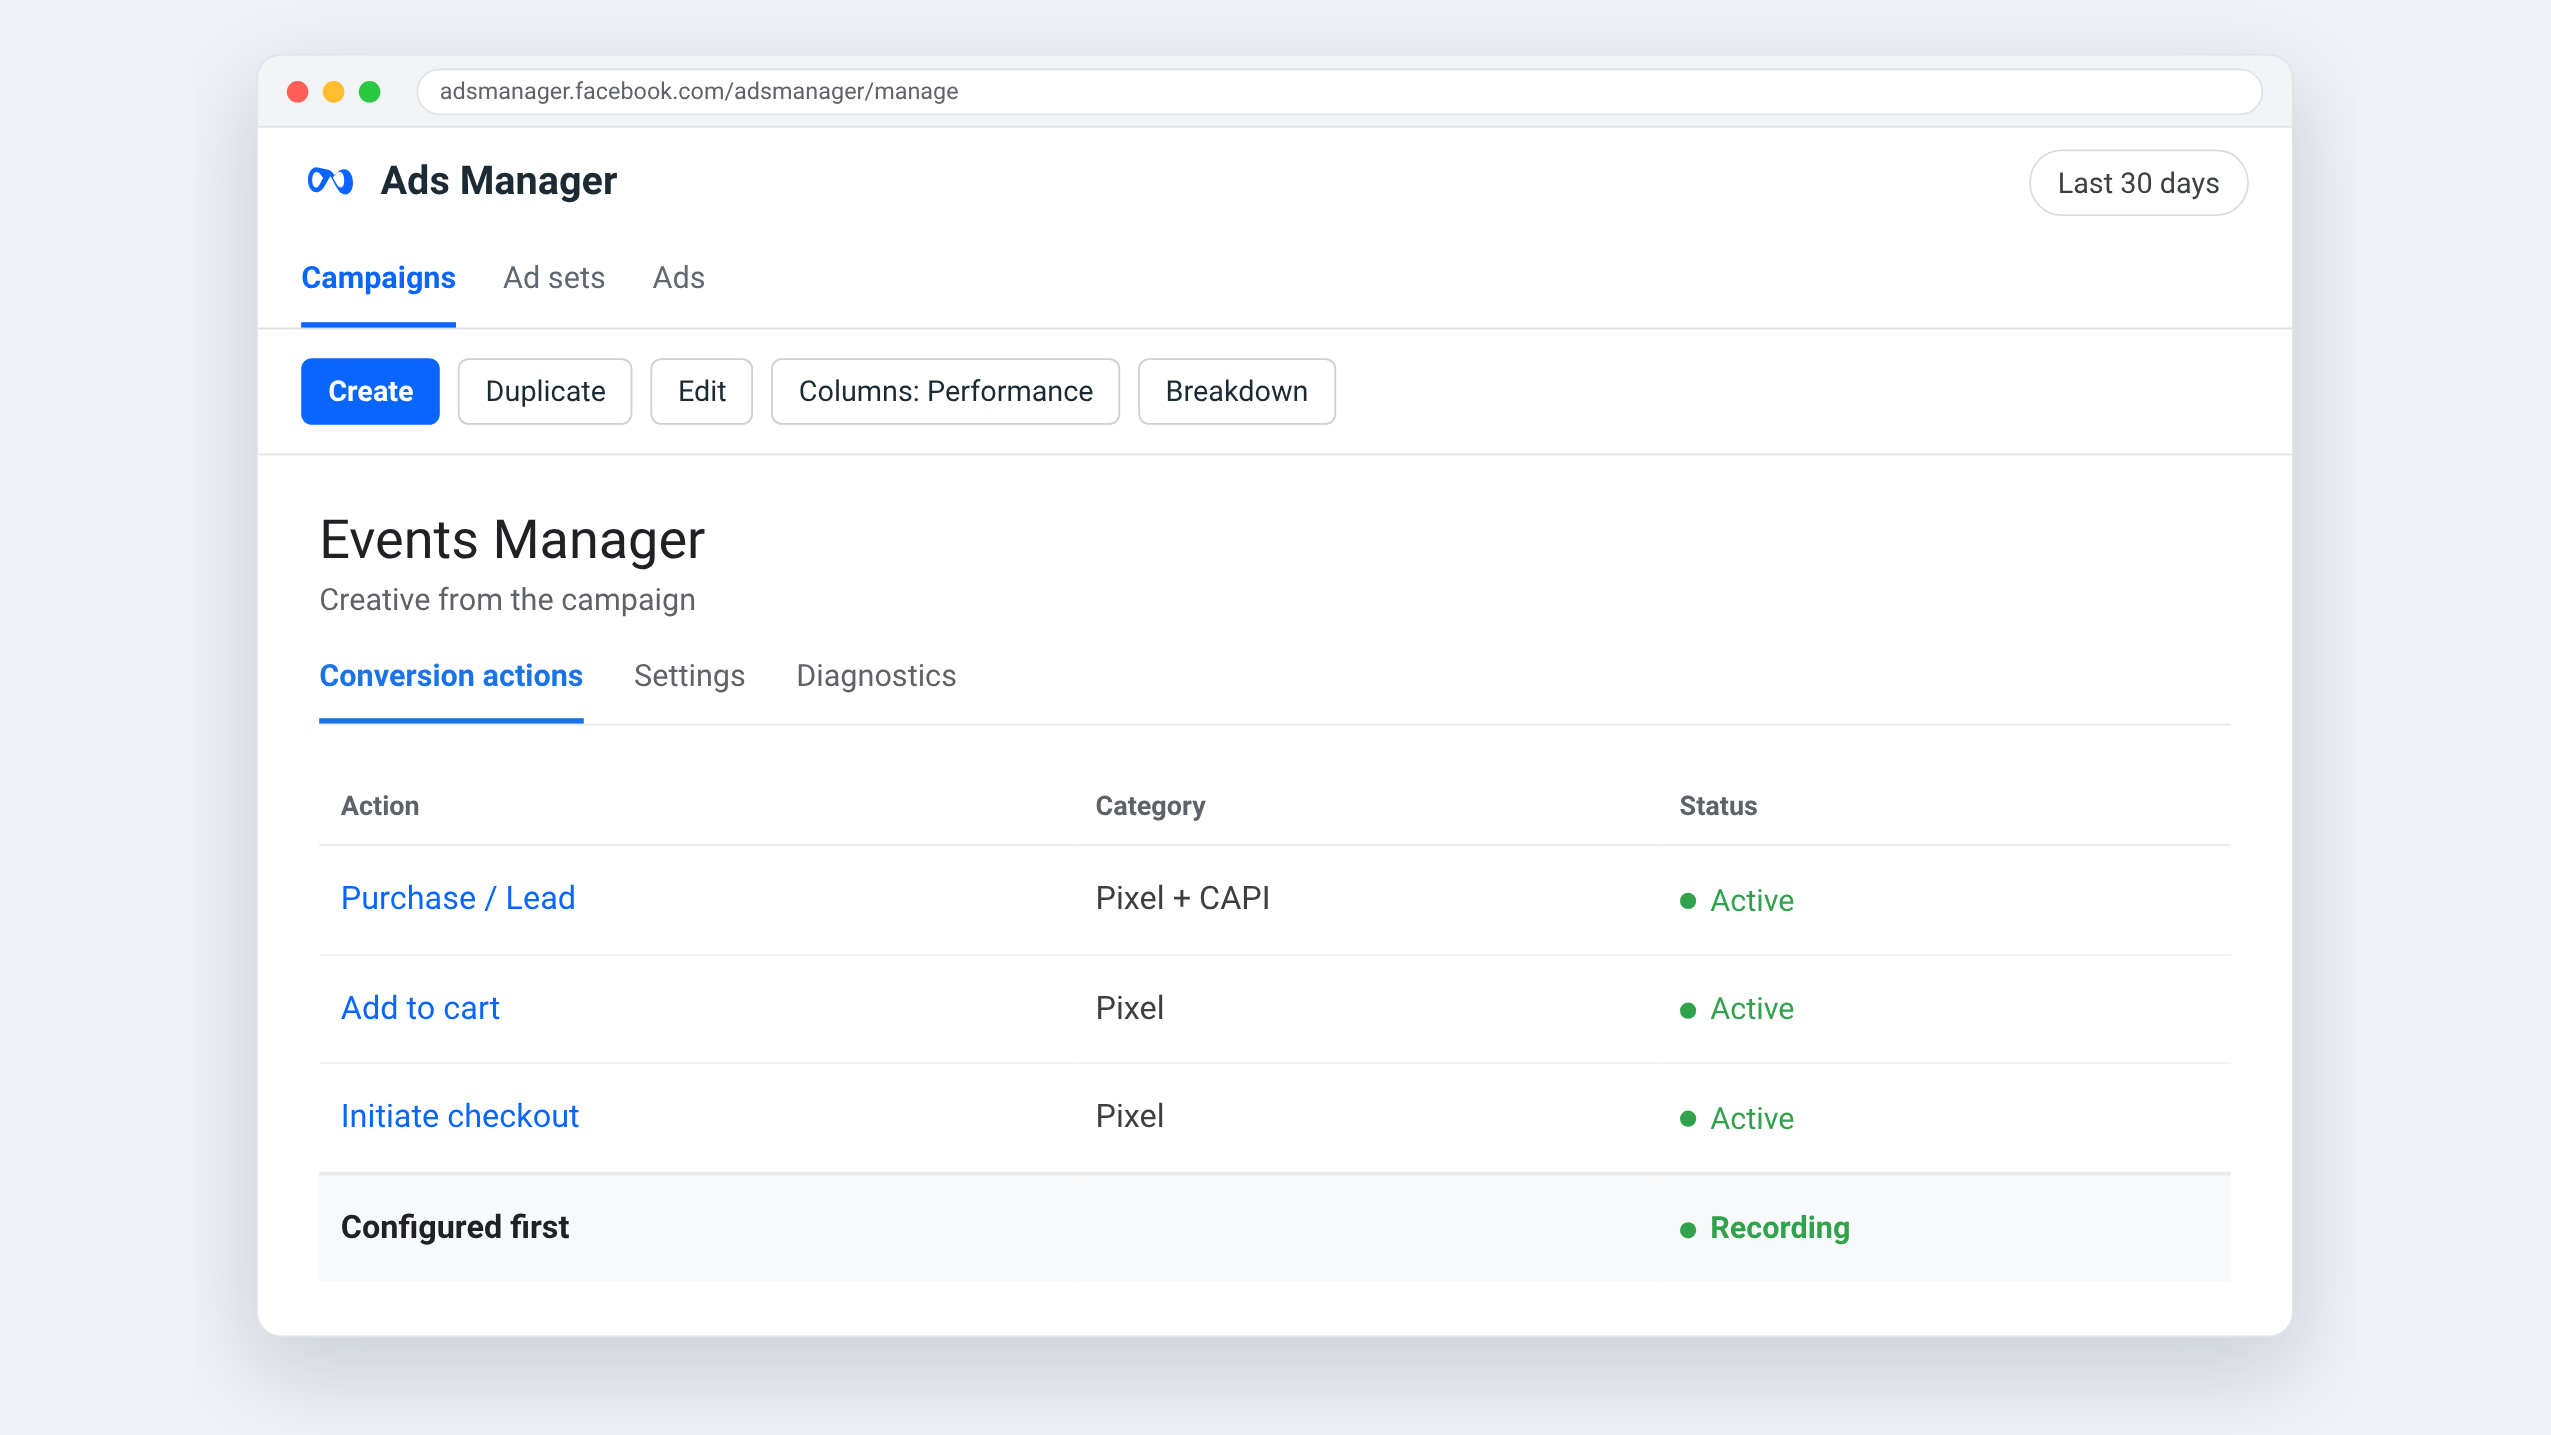This screenshot has width=2551, height=1435.
Task: Open the Ads tab
Action: tap(679, 278)
